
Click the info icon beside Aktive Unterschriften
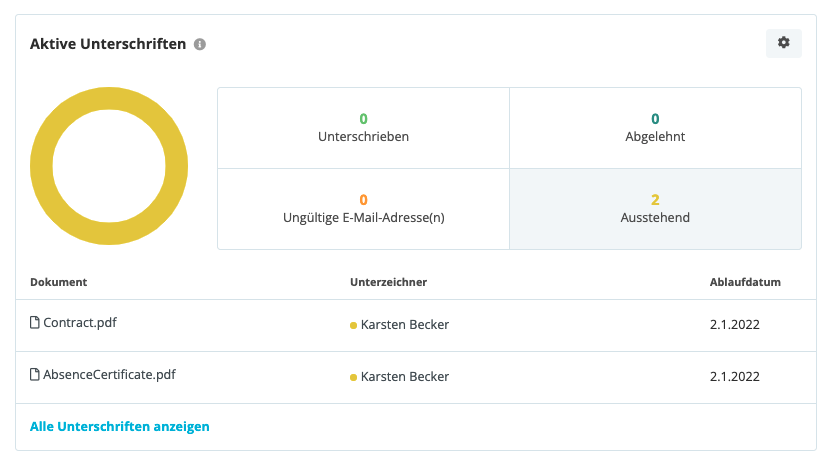(200, 44)
